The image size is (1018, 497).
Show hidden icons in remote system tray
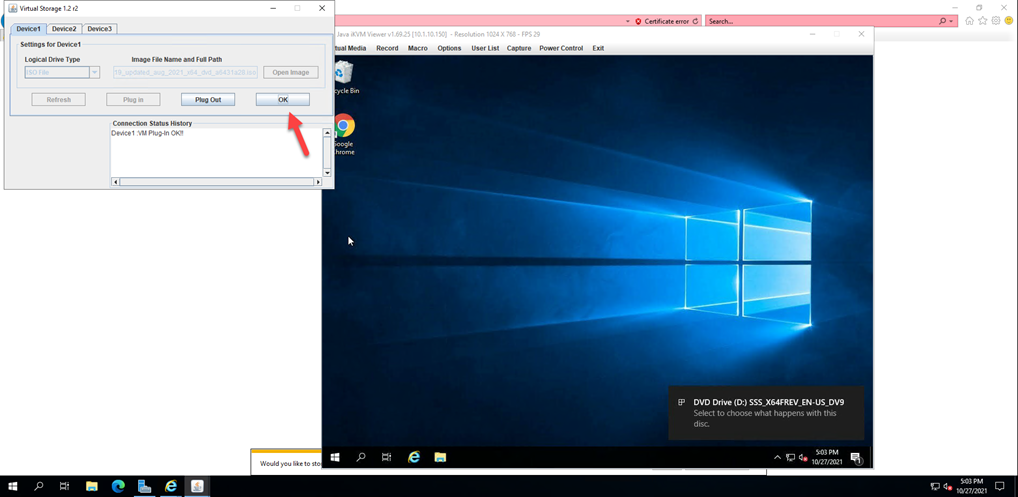777,458
